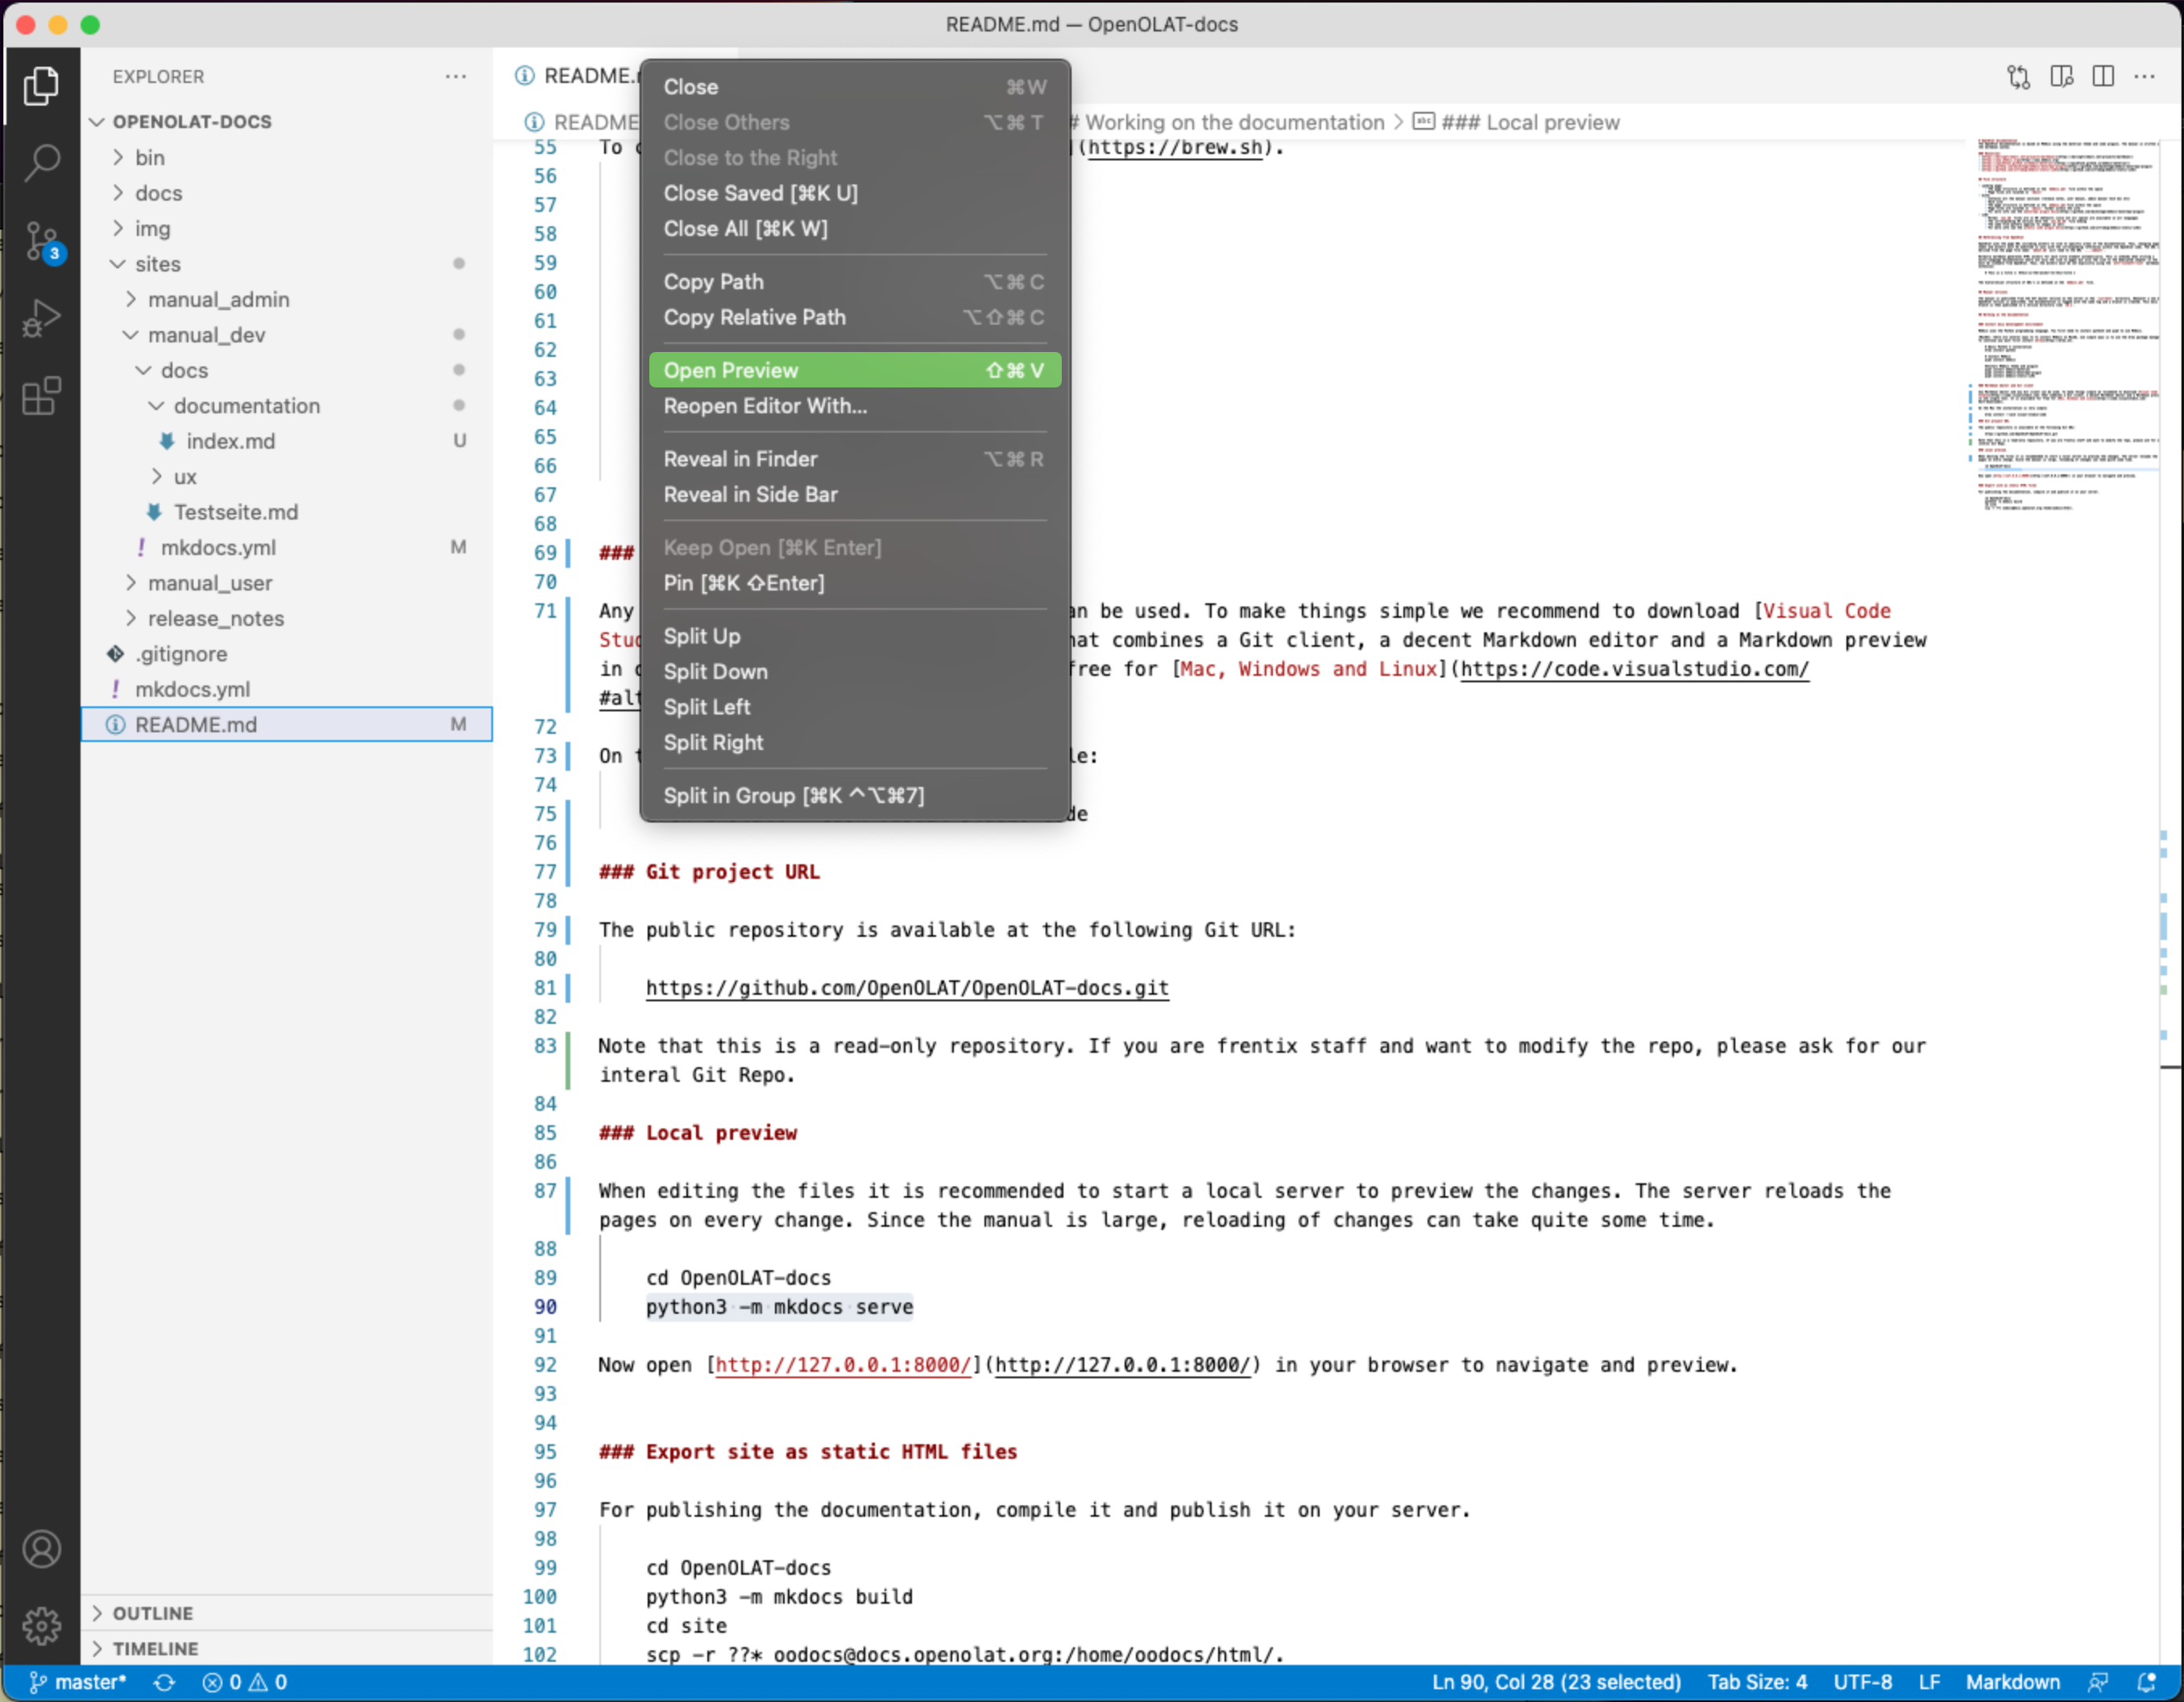
Task: Choose Reveal in Finder menu entry
Action: pos(740,459)
